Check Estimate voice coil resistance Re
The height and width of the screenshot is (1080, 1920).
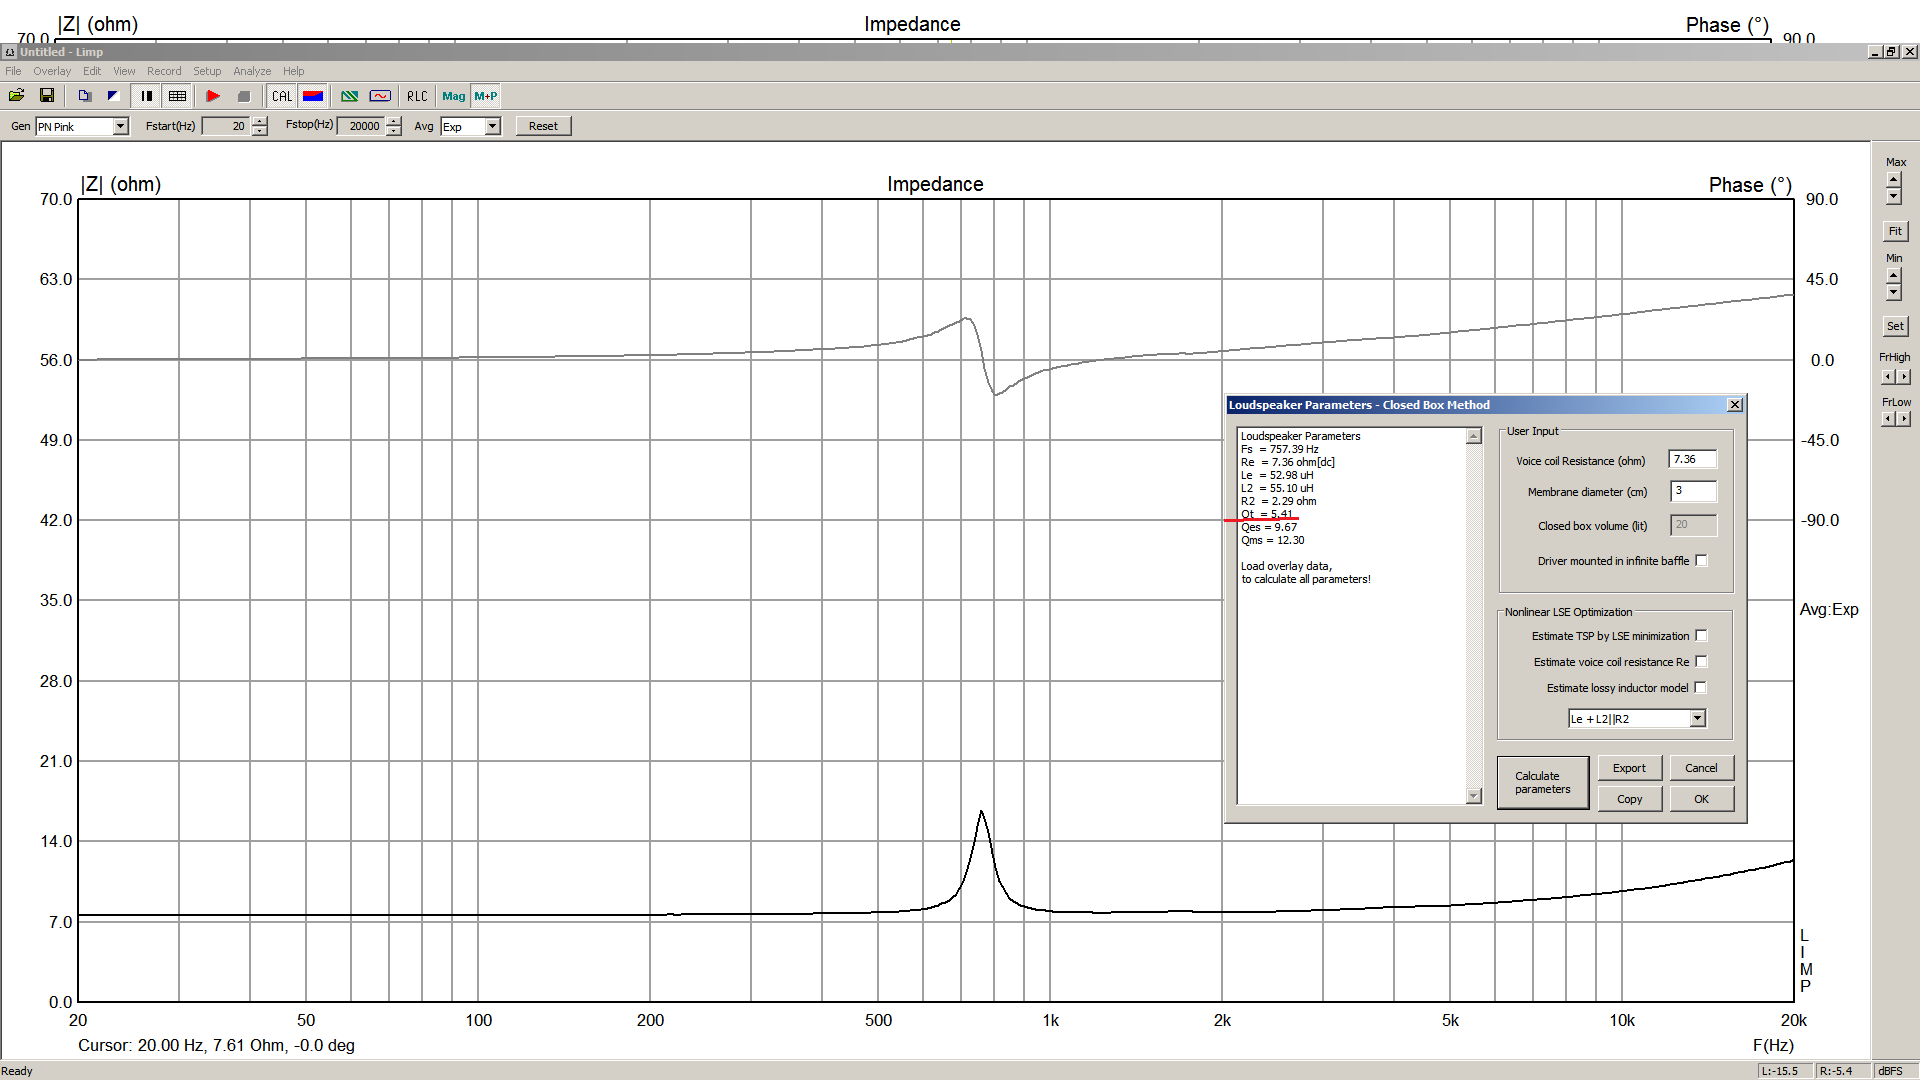pos(1701,662)
